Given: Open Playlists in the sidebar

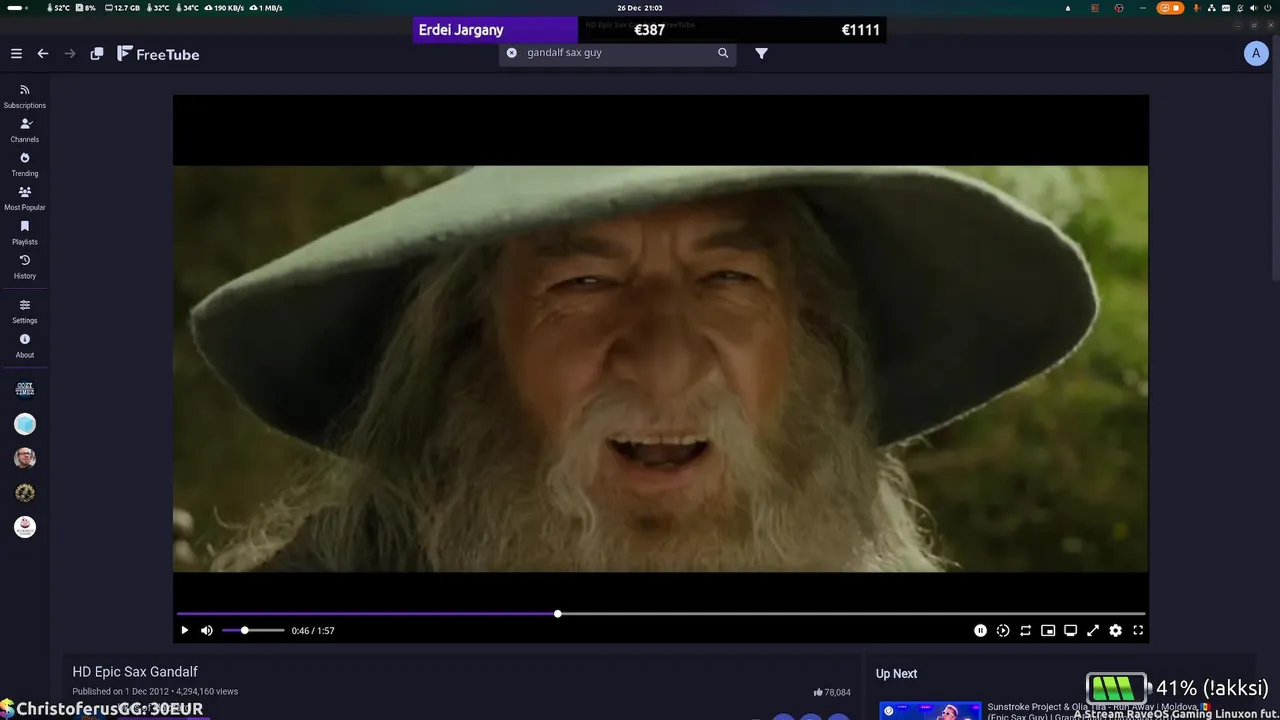Looking at the screenshot, I should (x=25, y=232).
